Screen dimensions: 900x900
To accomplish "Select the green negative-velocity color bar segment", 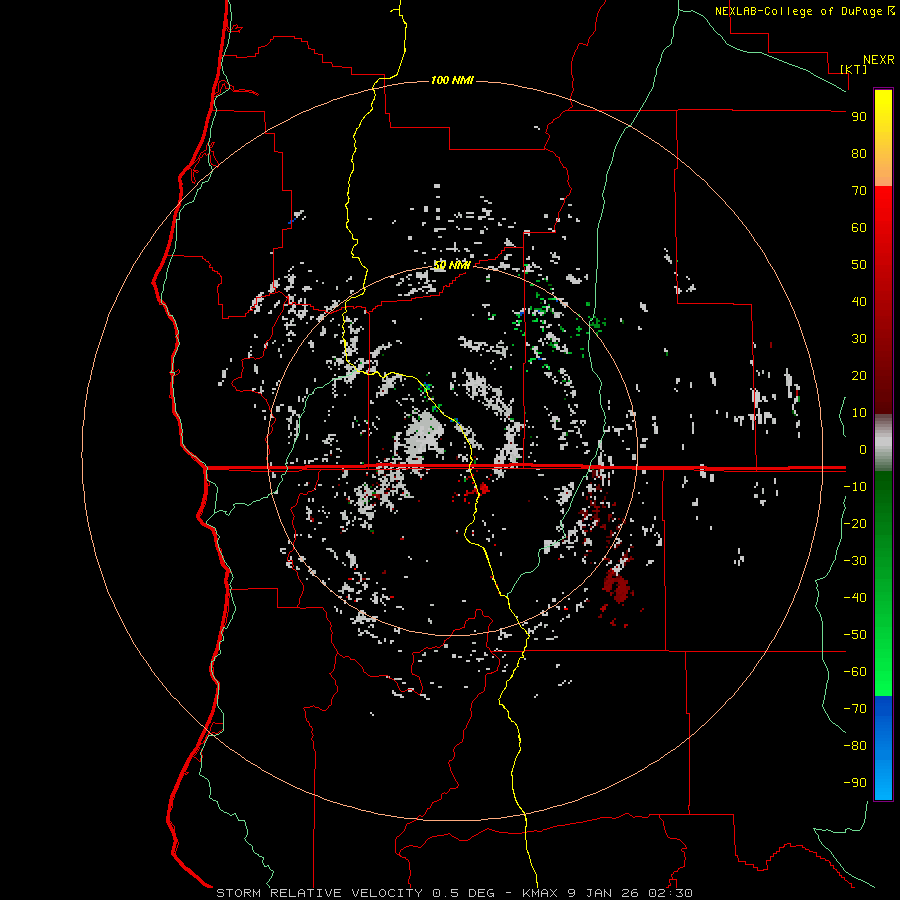I will (x=883, y=583).
